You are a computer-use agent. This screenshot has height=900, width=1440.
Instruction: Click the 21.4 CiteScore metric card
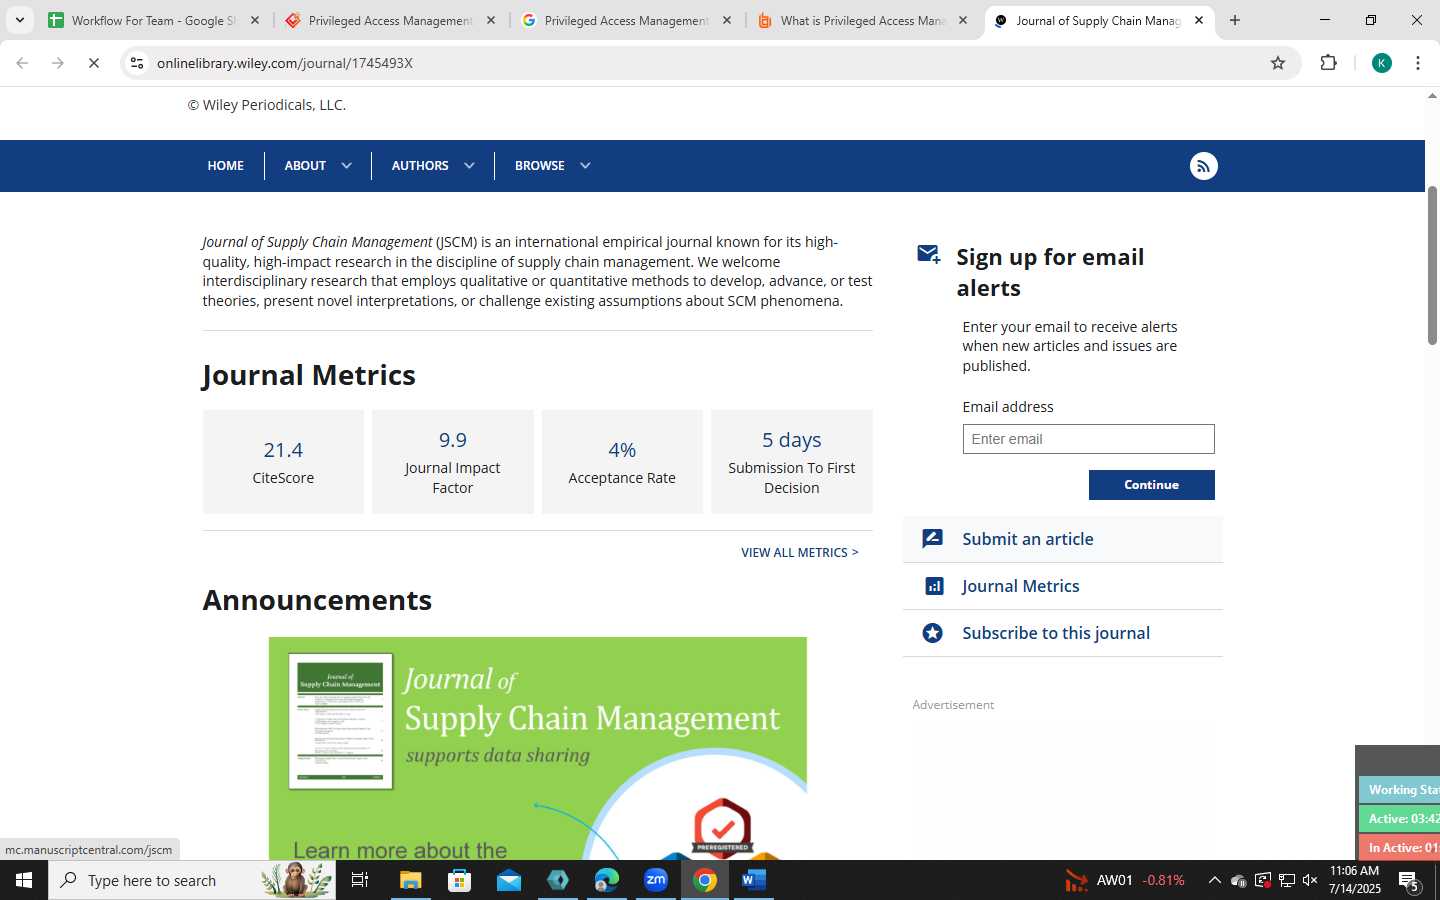[283, 462]
